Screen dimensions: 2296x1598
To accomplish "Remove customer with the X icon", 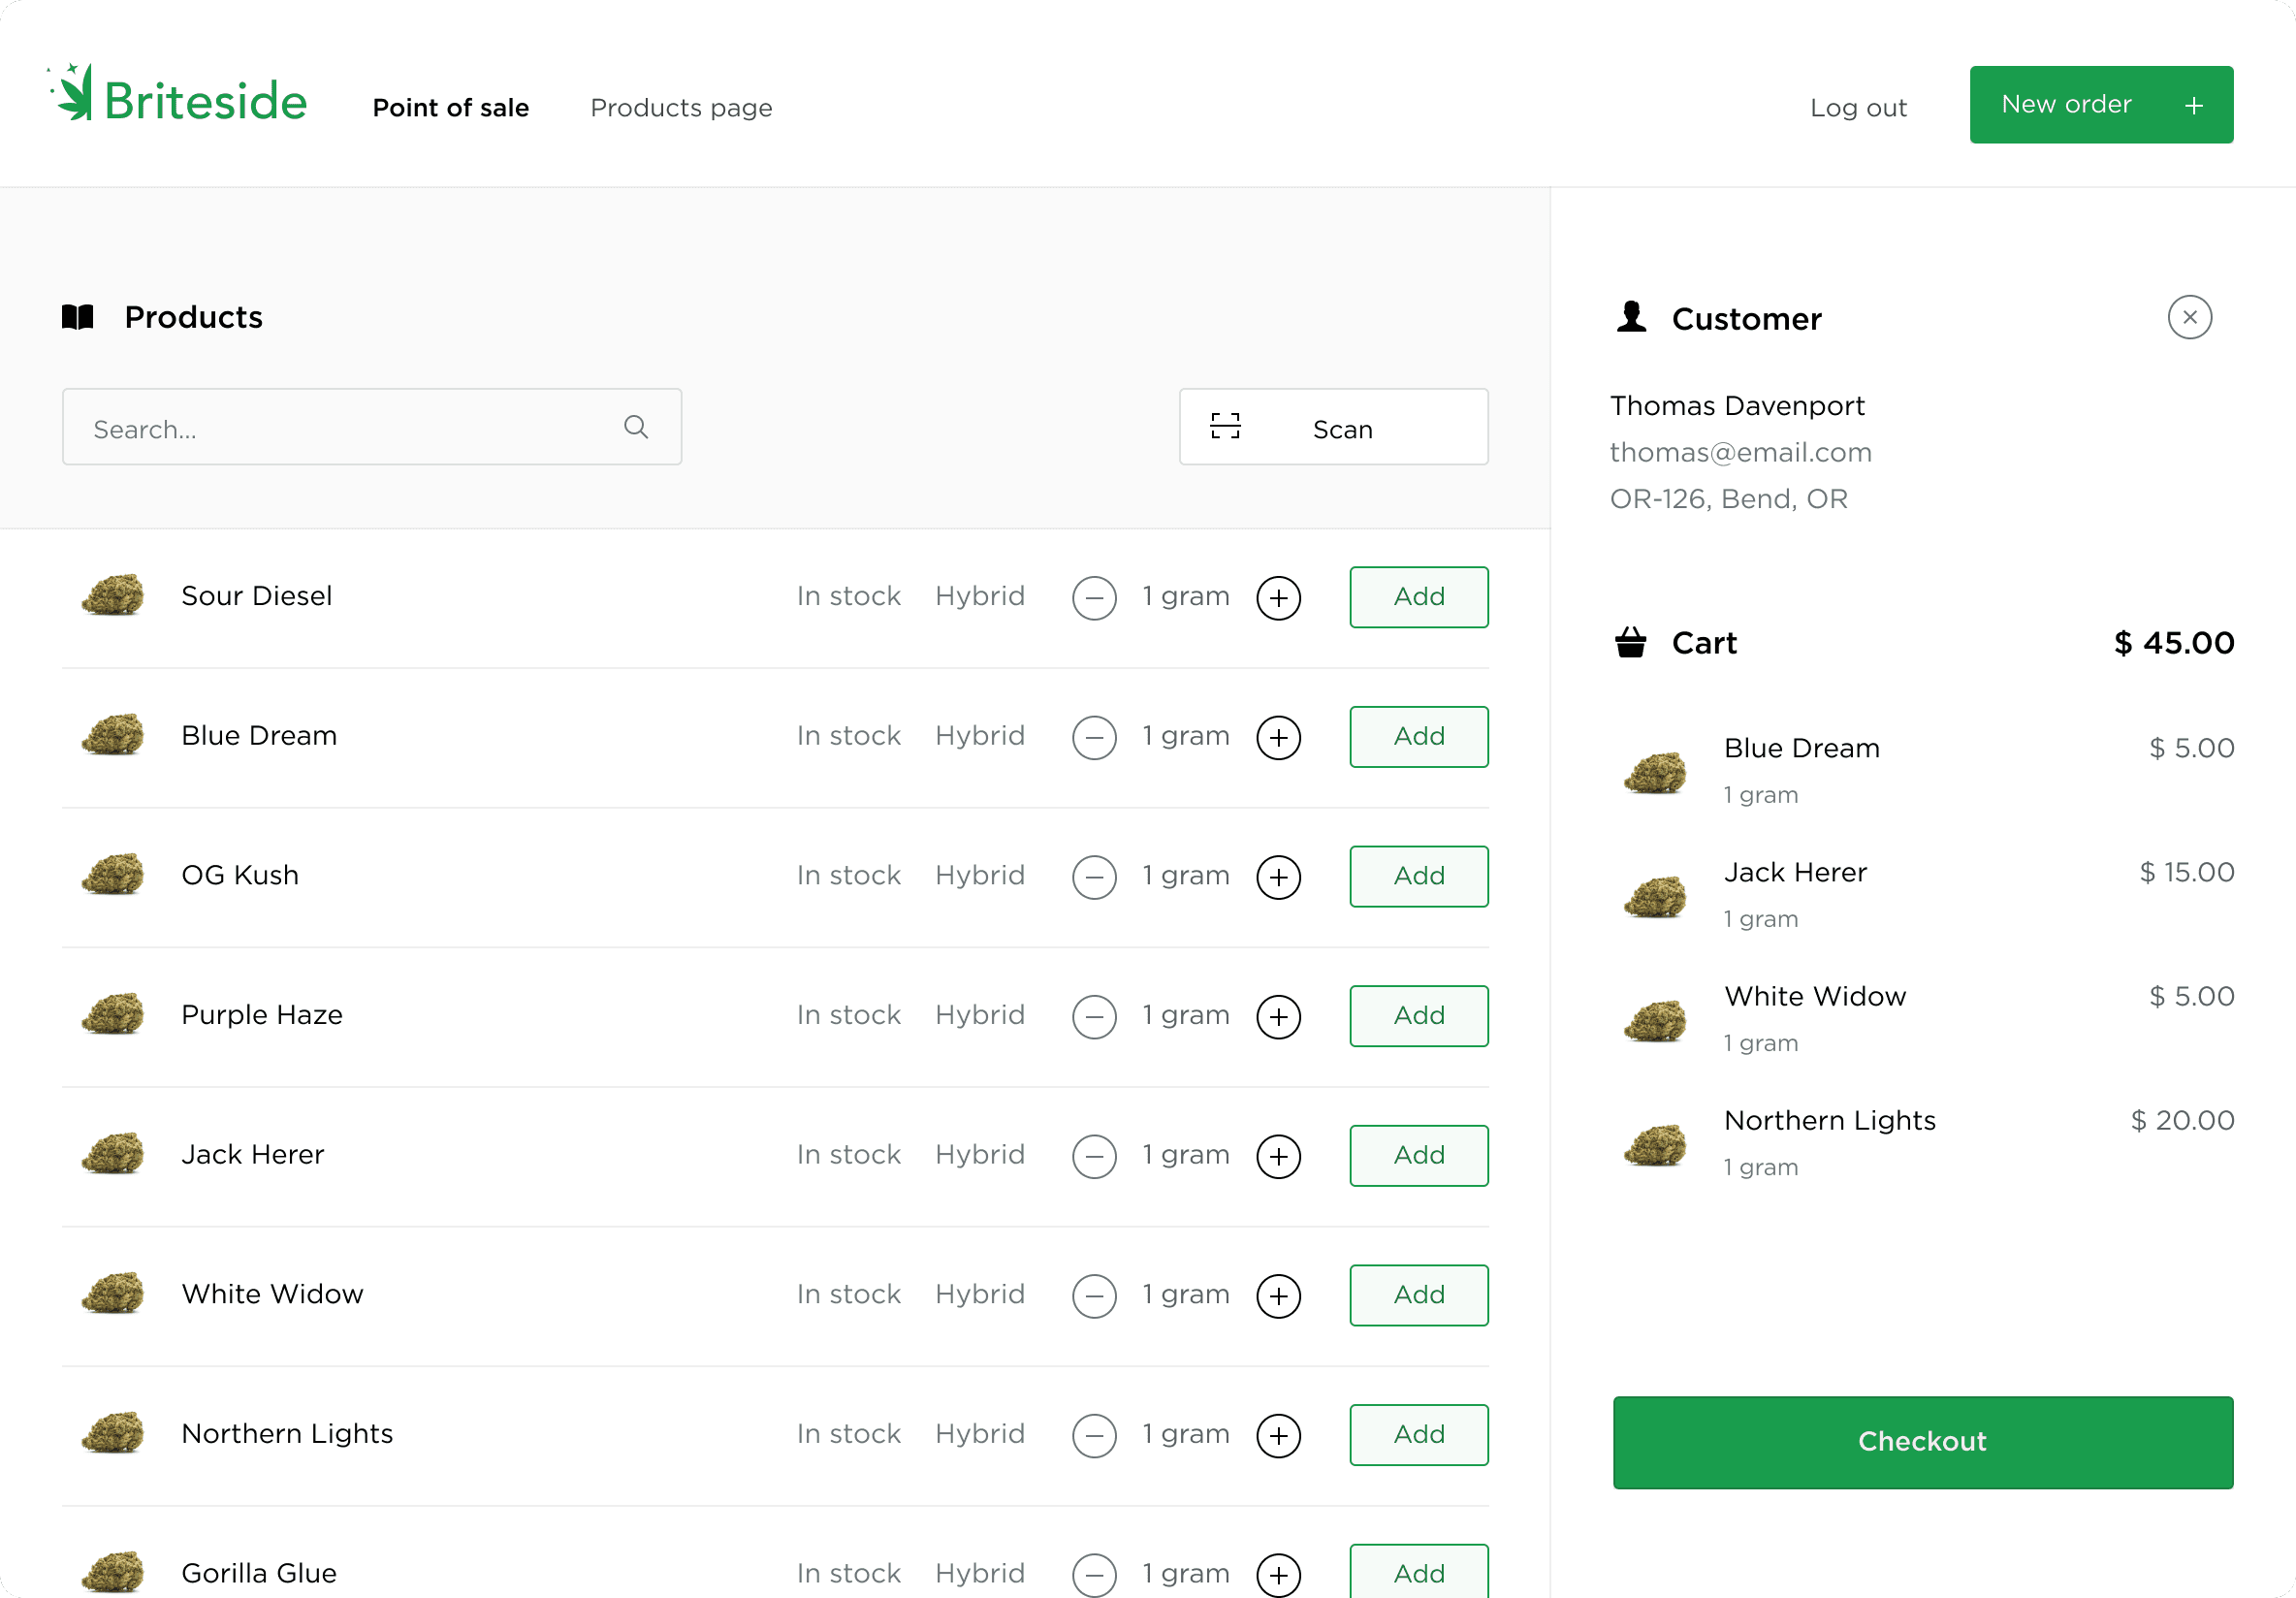I will tap(2189, 318).
